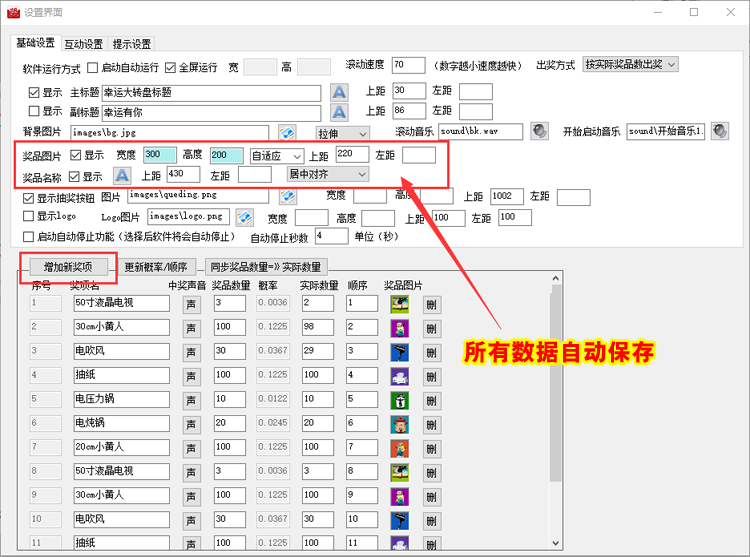Click 更新概率/顺序 button

pos(157,267)
